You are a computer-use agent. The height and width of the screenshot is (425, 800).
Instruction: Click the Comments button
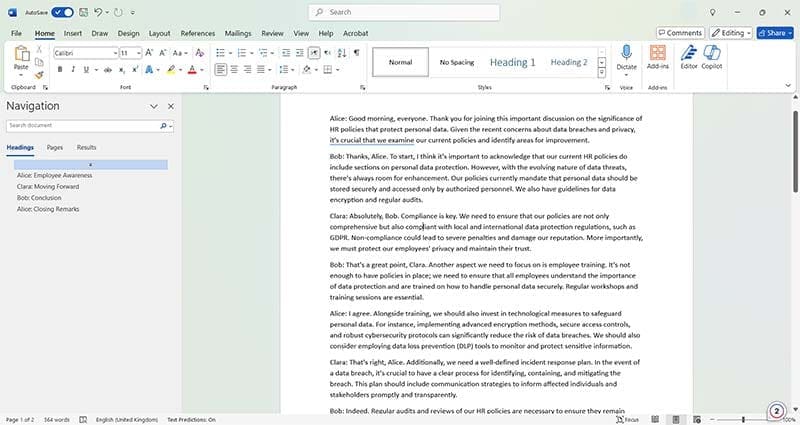(x=680, y=33)
